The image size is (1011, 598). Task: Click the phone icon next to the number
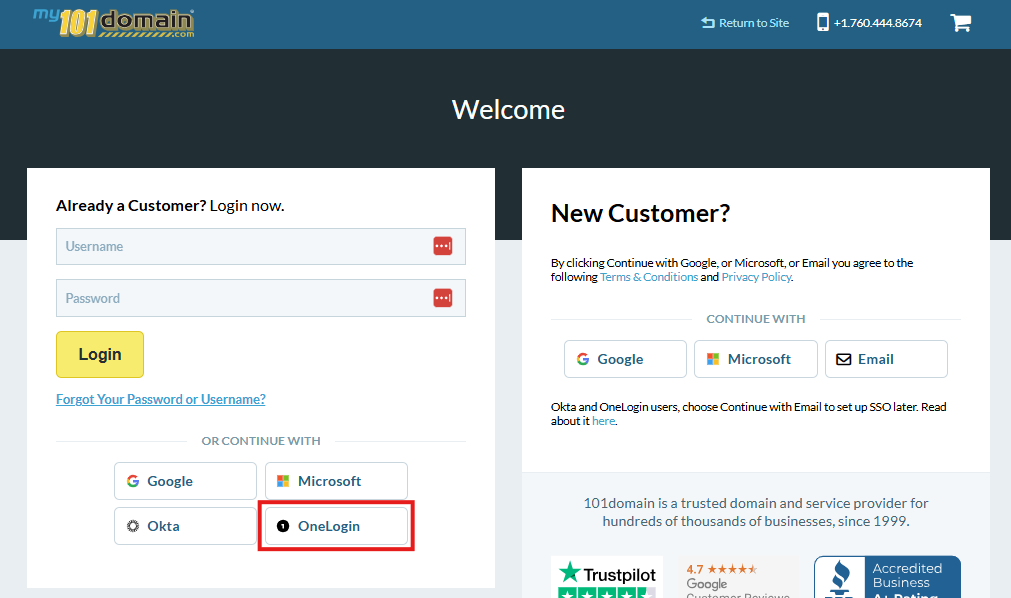[821, 22]
